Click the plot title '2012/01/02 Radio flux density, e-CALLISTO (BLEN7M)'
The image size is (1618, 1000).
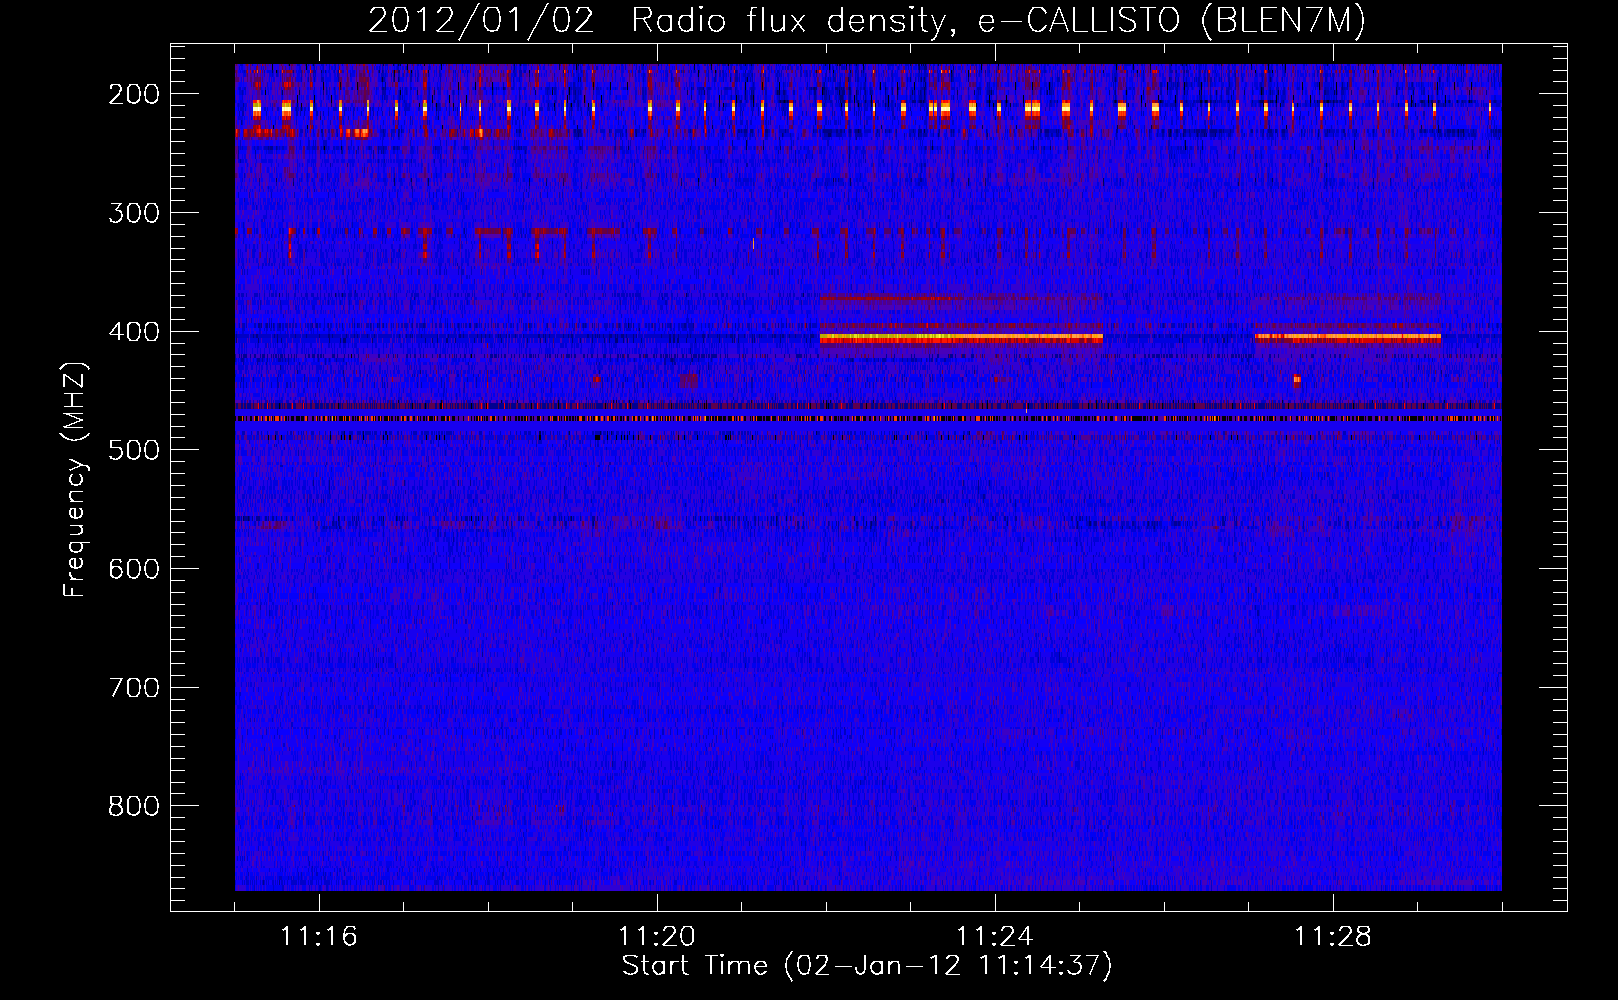pyautogui.click(x=867, y=20)
